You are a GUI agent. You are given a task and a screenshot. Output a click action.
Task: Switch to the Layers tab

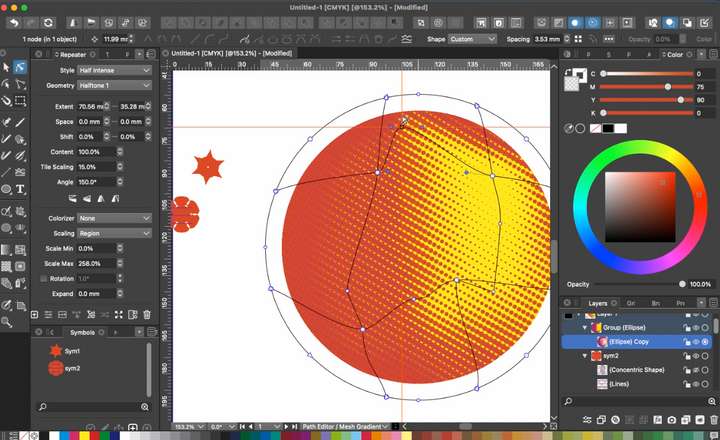[x=600, y=302]
